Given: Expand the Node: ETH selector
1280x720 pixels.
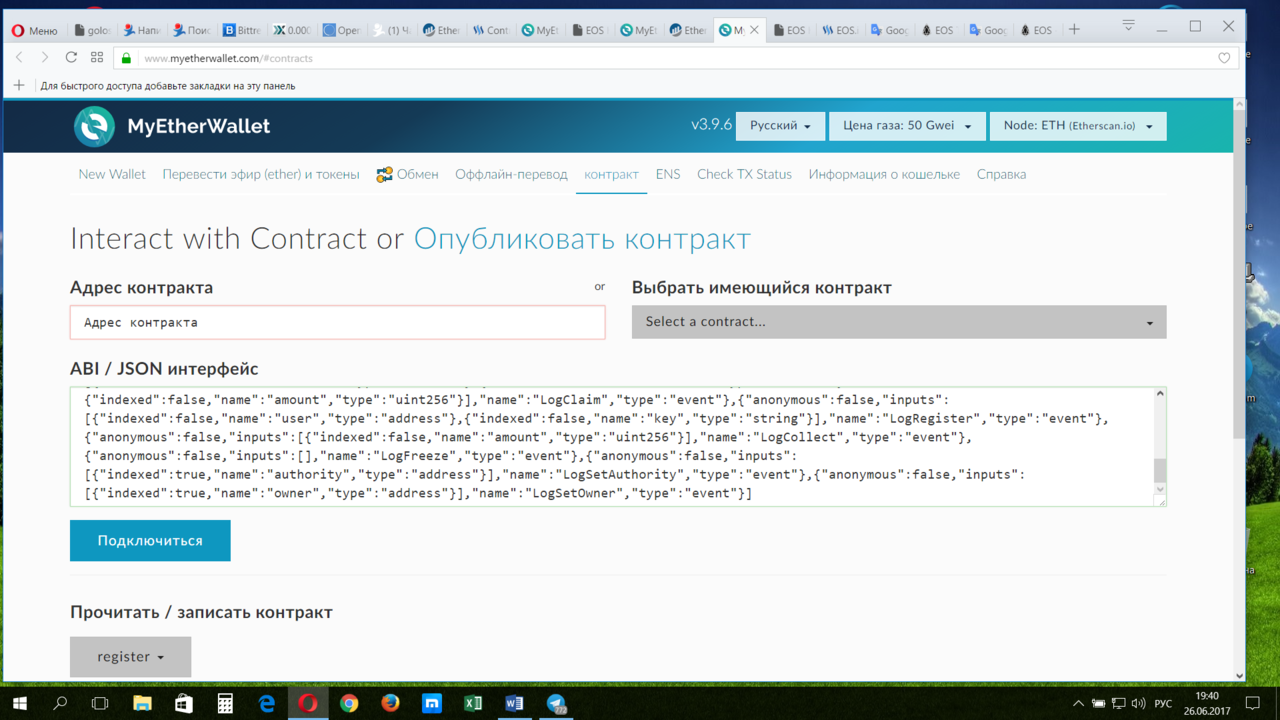Looking at the screenshot, I should click(1077, 126).
